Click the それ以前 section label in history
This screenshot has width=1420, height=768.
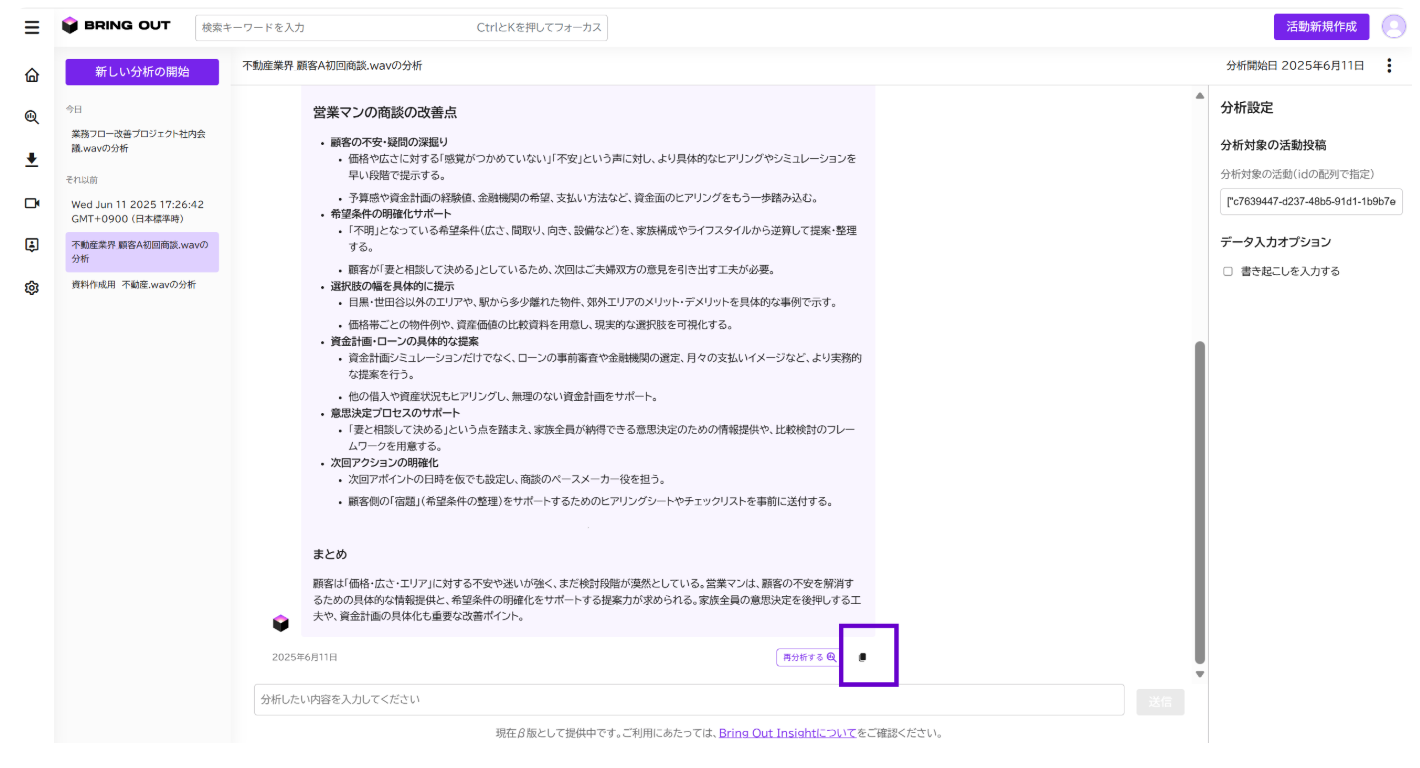click(x=82, y=180)
